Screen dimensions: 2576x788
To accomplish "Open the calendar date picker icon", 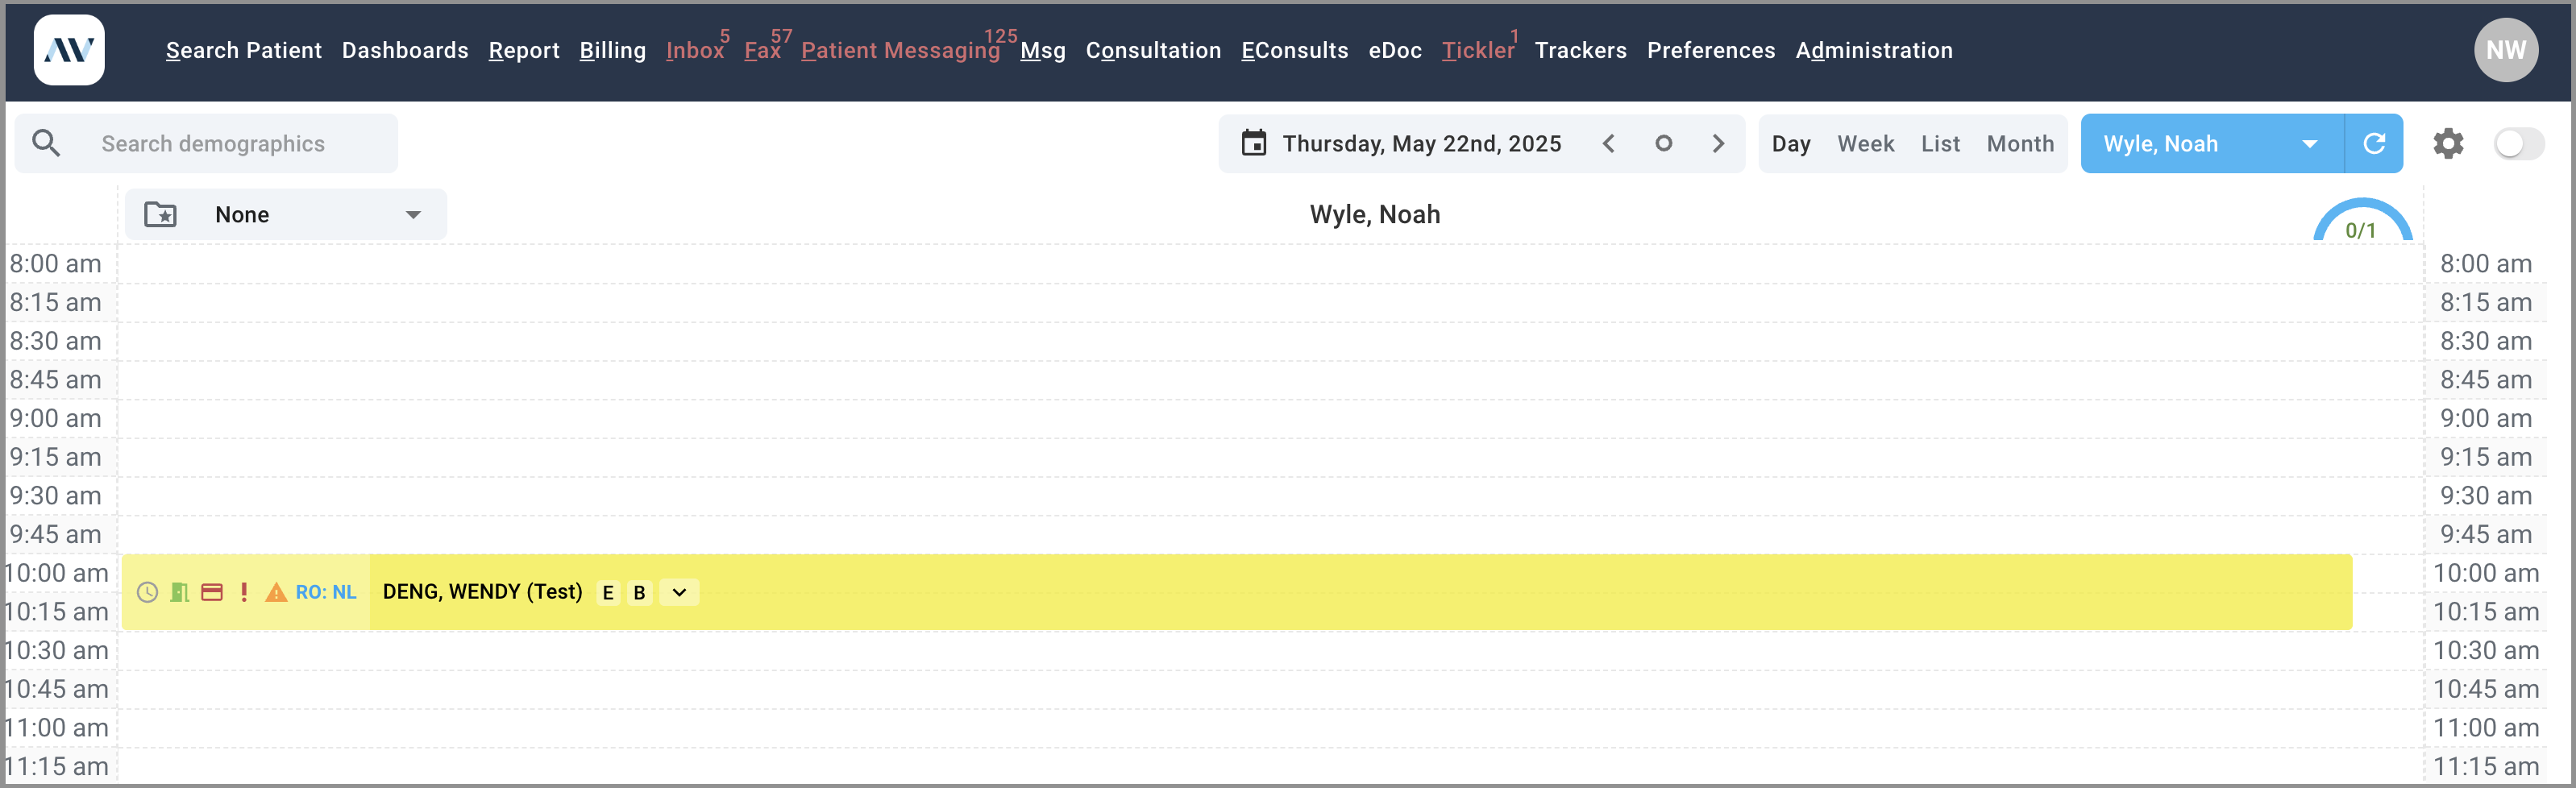I will click(x=1253, y=143).
